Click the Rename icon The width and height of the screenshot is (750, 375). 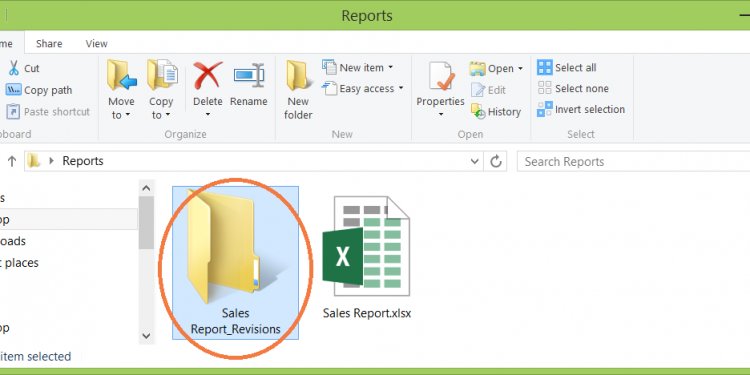[249, 75]
